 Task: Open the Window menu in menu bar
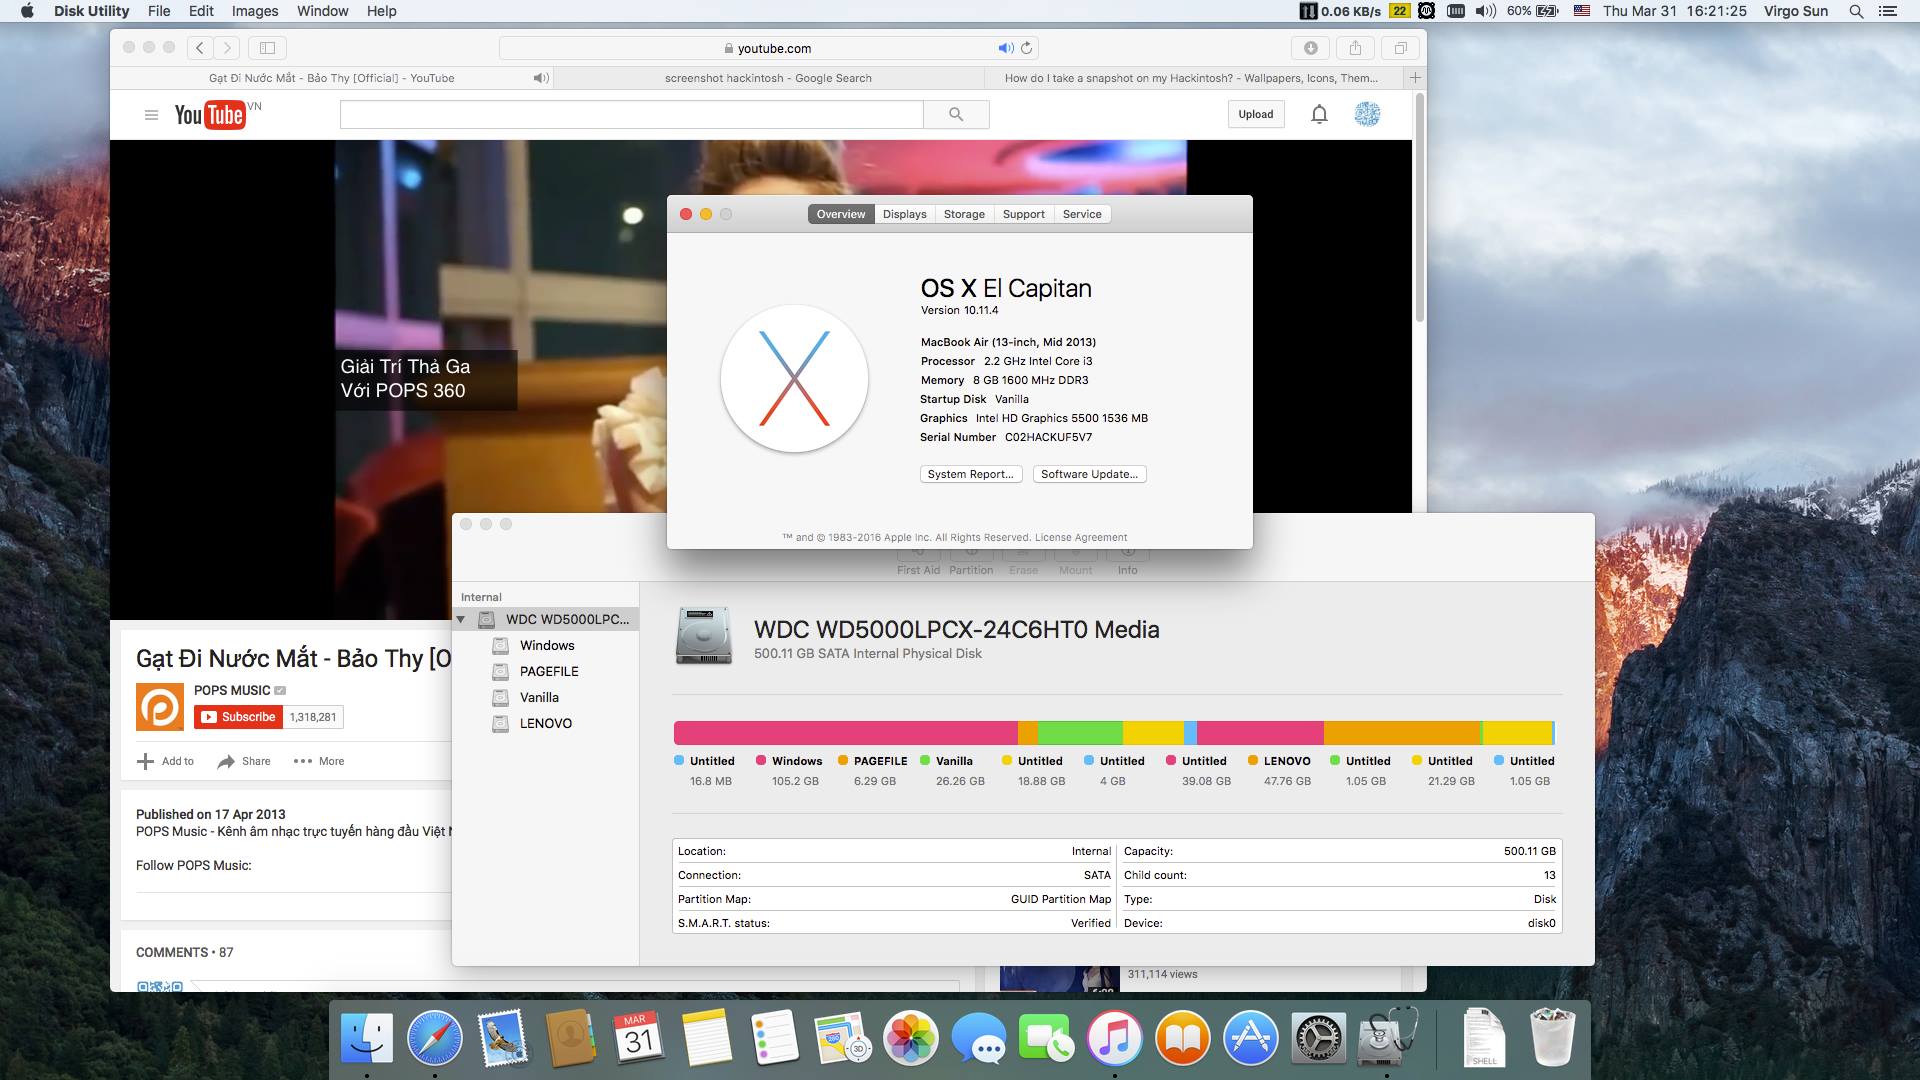tap(322, 11)
